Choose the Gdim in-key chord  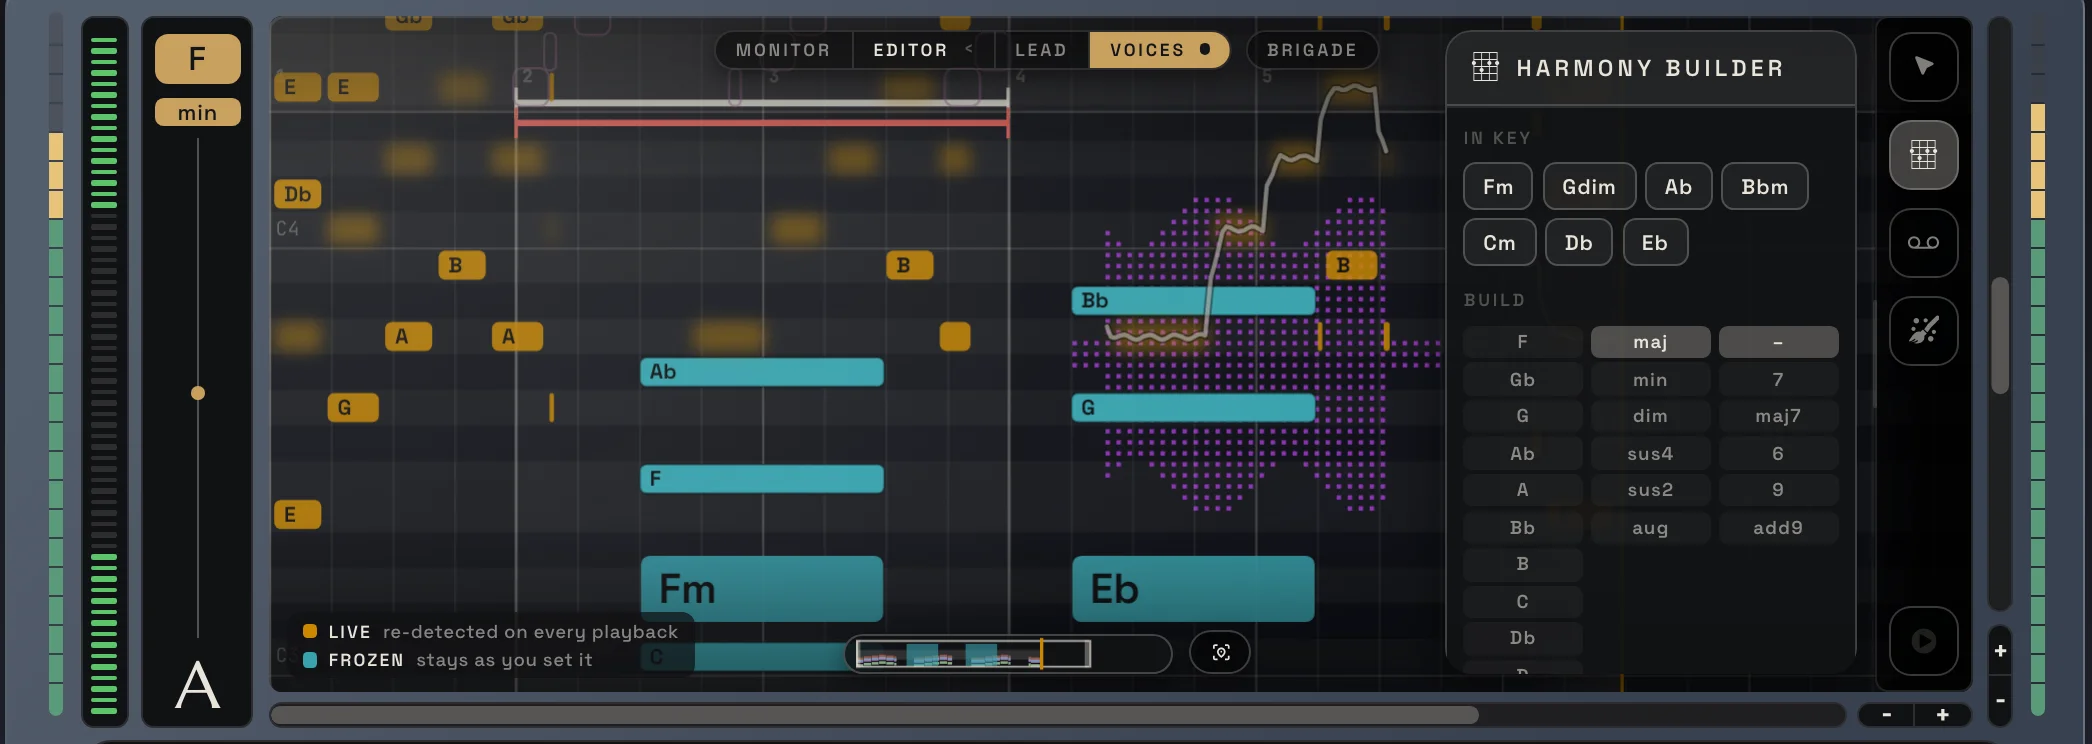pos(1589,187)
